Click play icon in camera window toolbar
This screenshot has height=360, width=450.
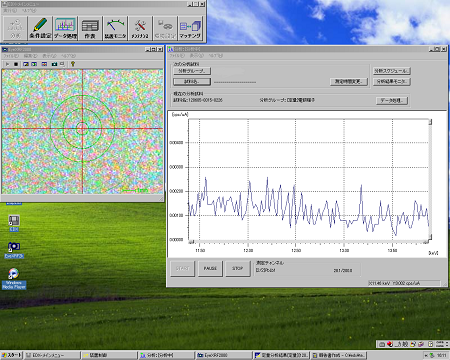[x=7, y=64]
